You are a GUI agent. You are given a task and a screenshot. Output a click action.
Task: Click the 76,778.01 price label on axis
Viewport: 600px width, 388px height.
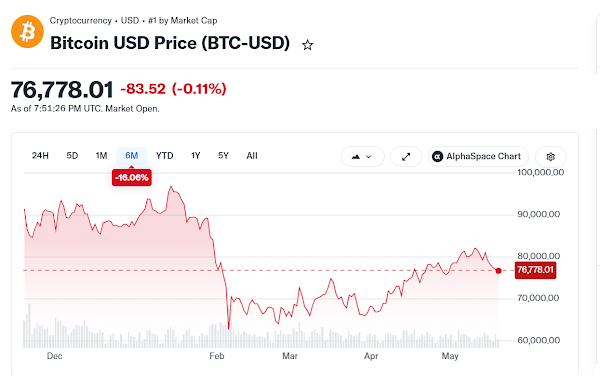(x=535, y=270)
